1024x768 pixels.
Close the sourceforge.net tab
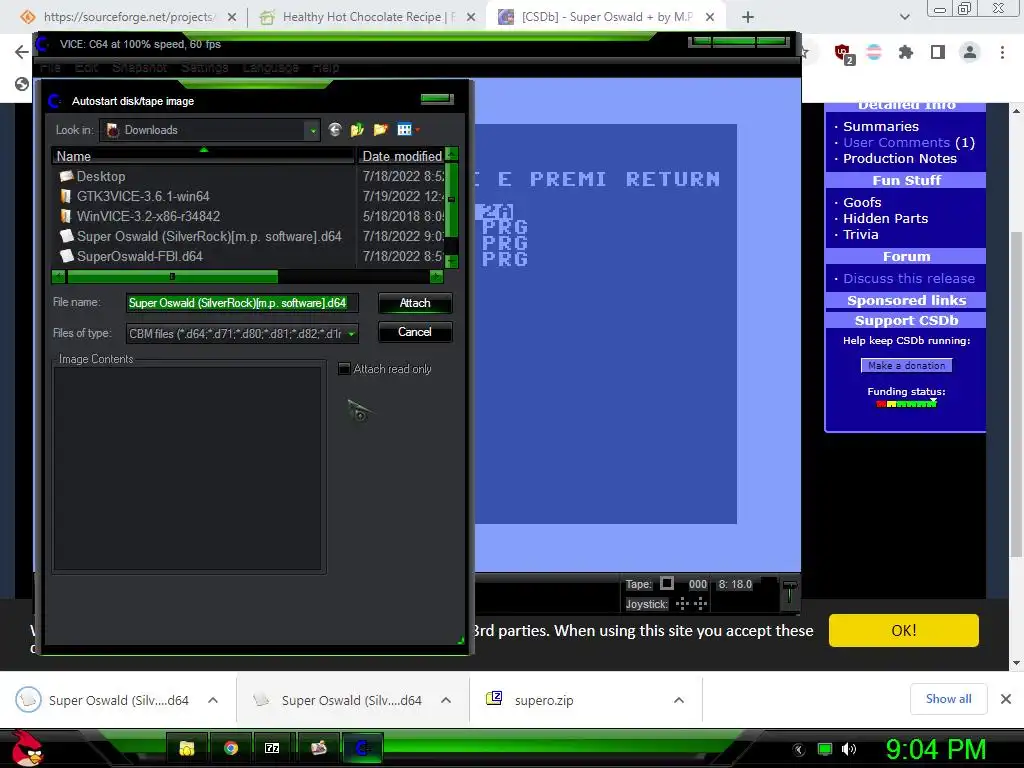tap(232, 17)
